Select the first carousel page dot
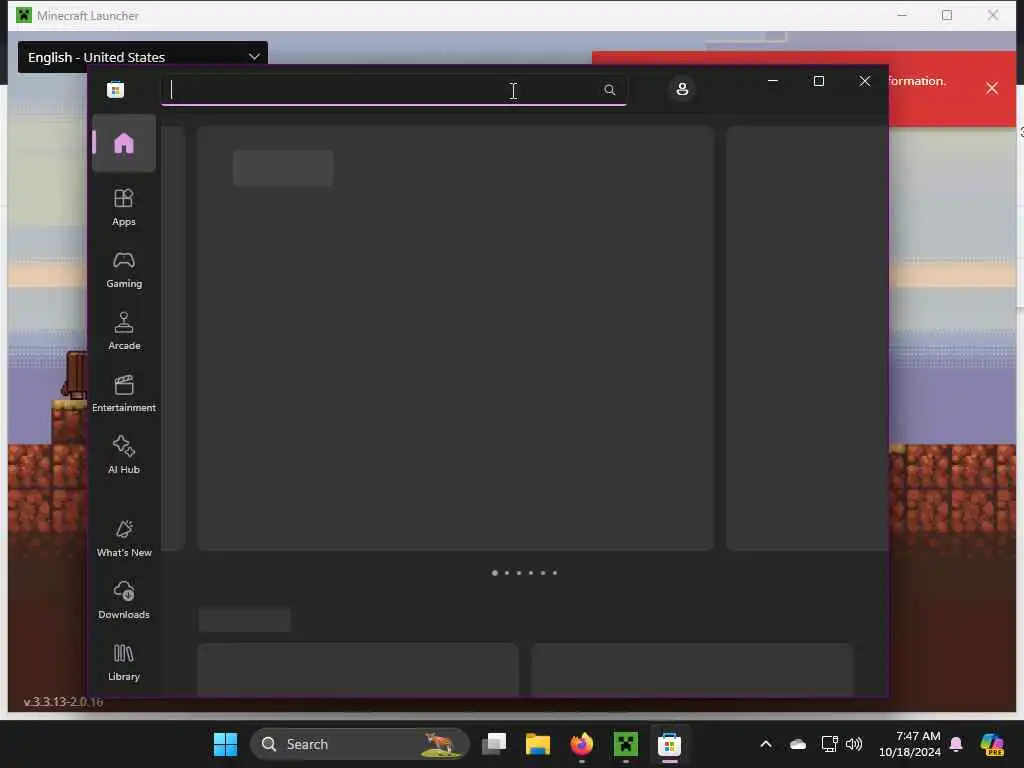The image size is (1024, 768). 494,573
